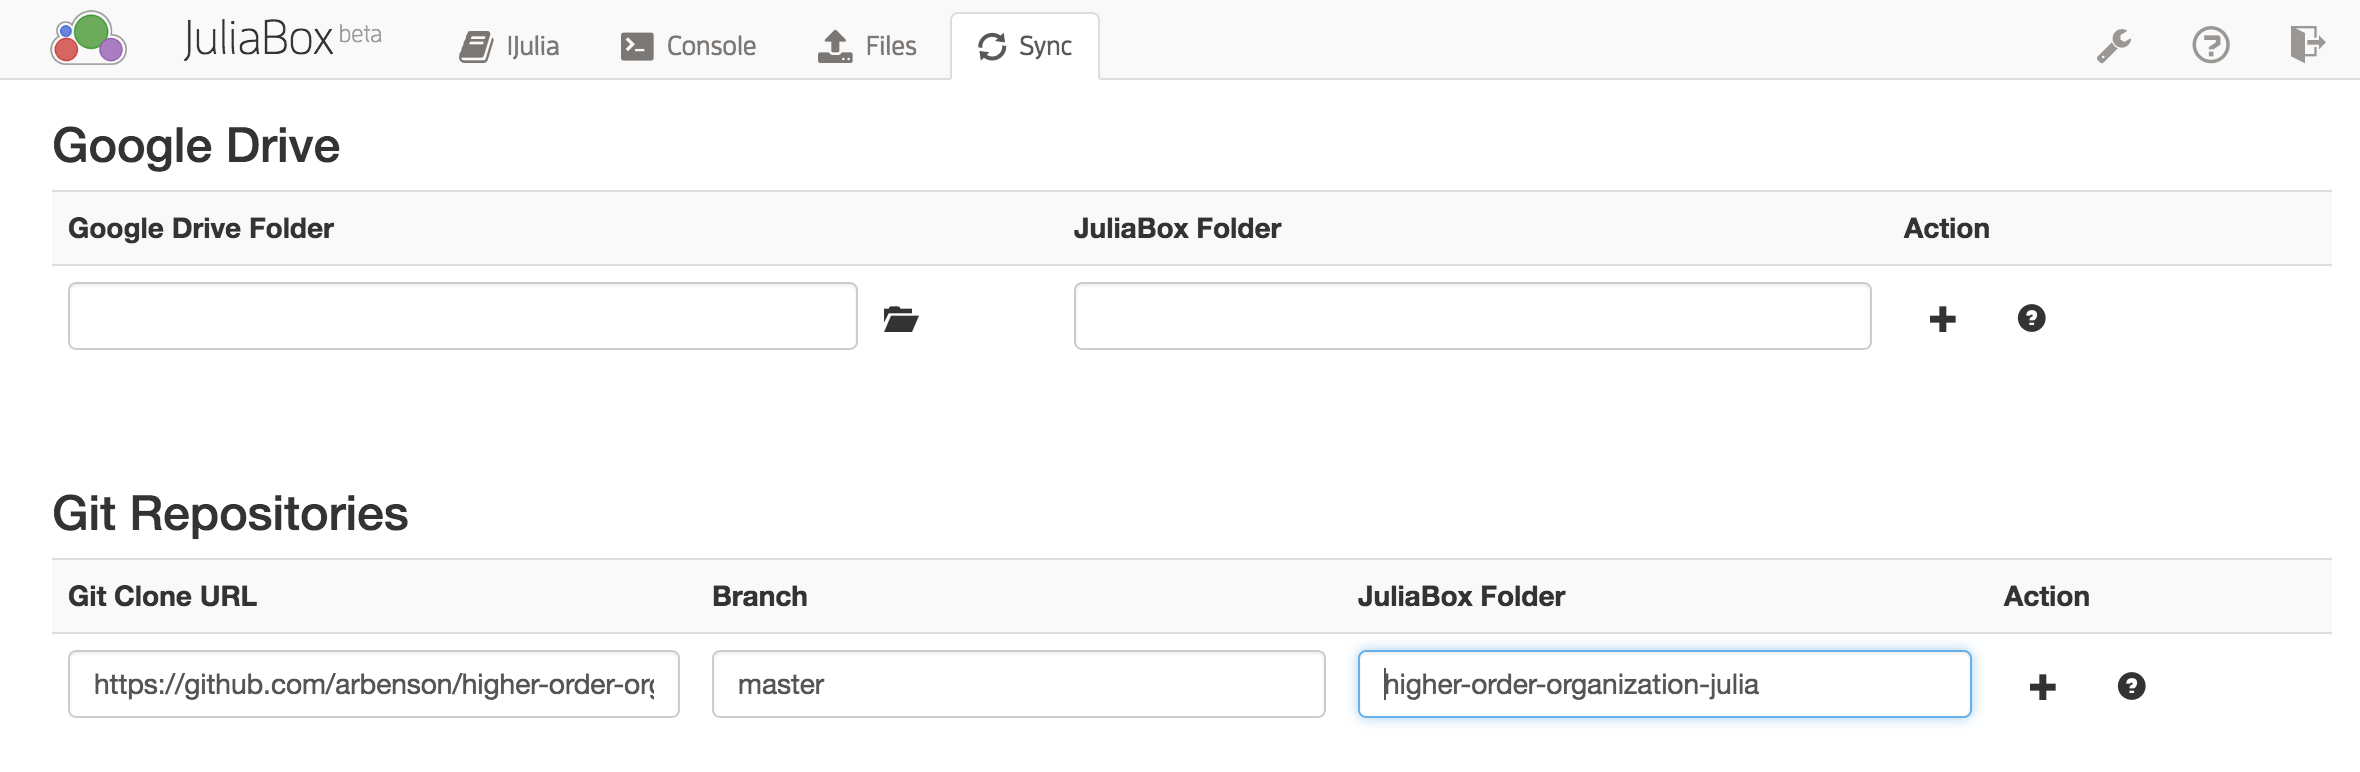Open settings via the wrench icon
The image size is (2360, 772).
coord(2114,45)
